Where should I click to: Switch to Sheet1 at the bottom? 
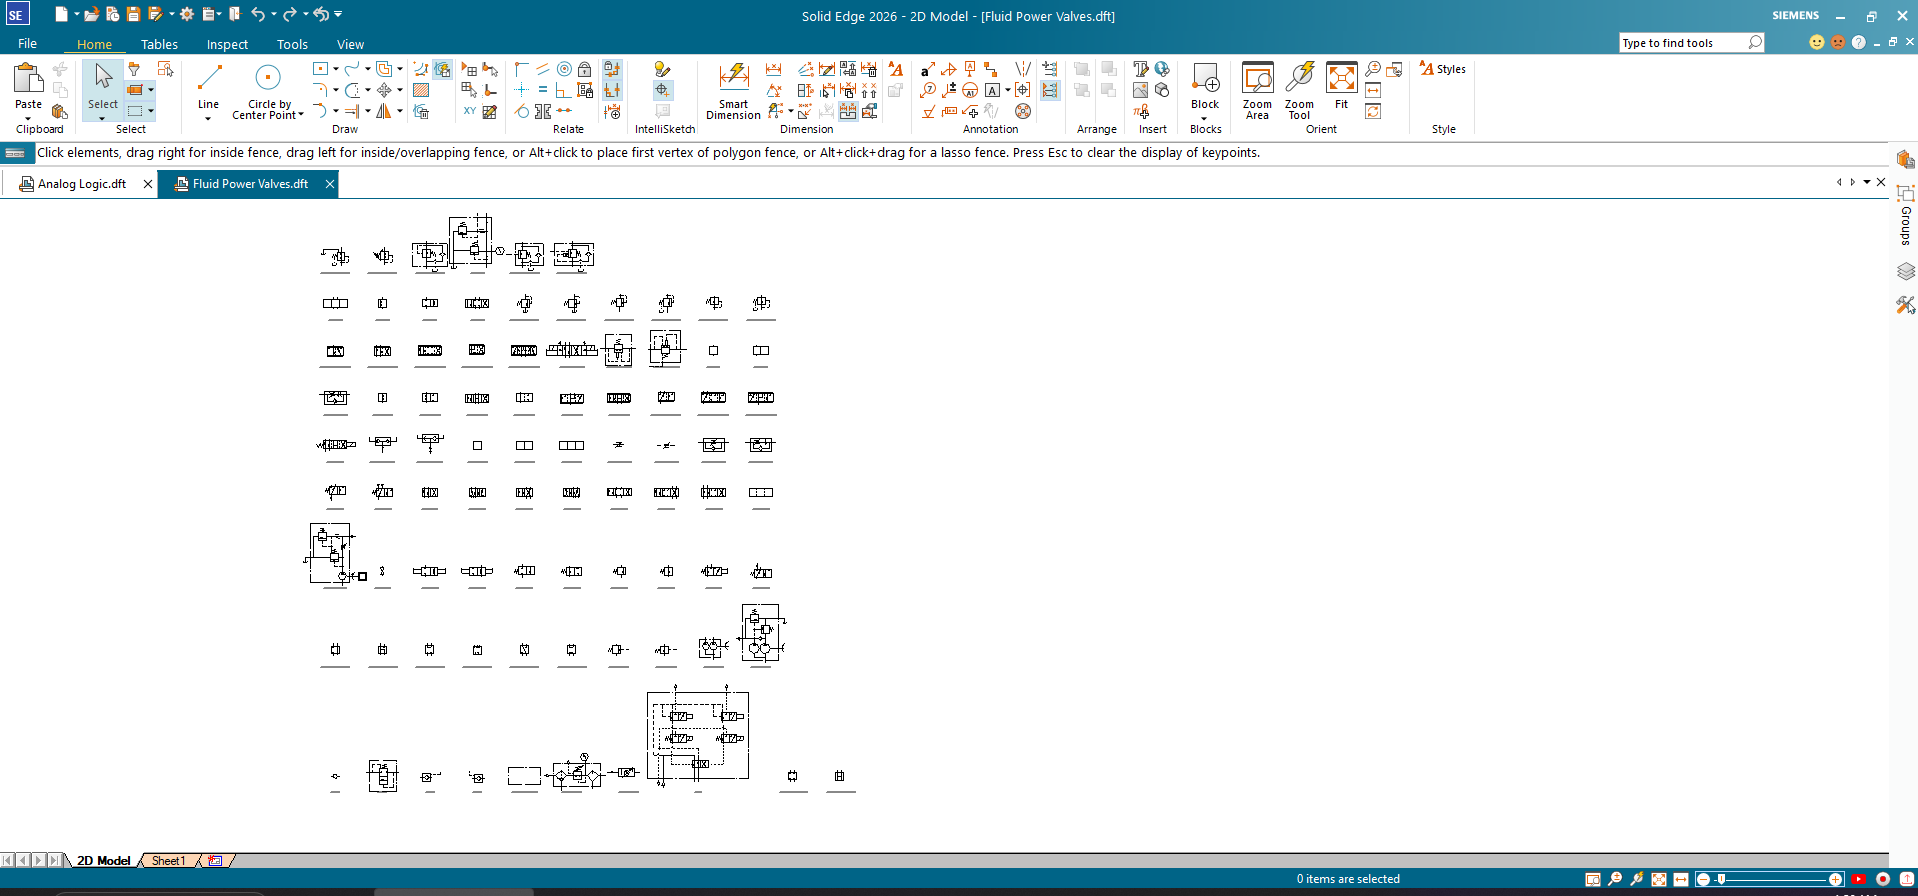[x=168, y=860]
